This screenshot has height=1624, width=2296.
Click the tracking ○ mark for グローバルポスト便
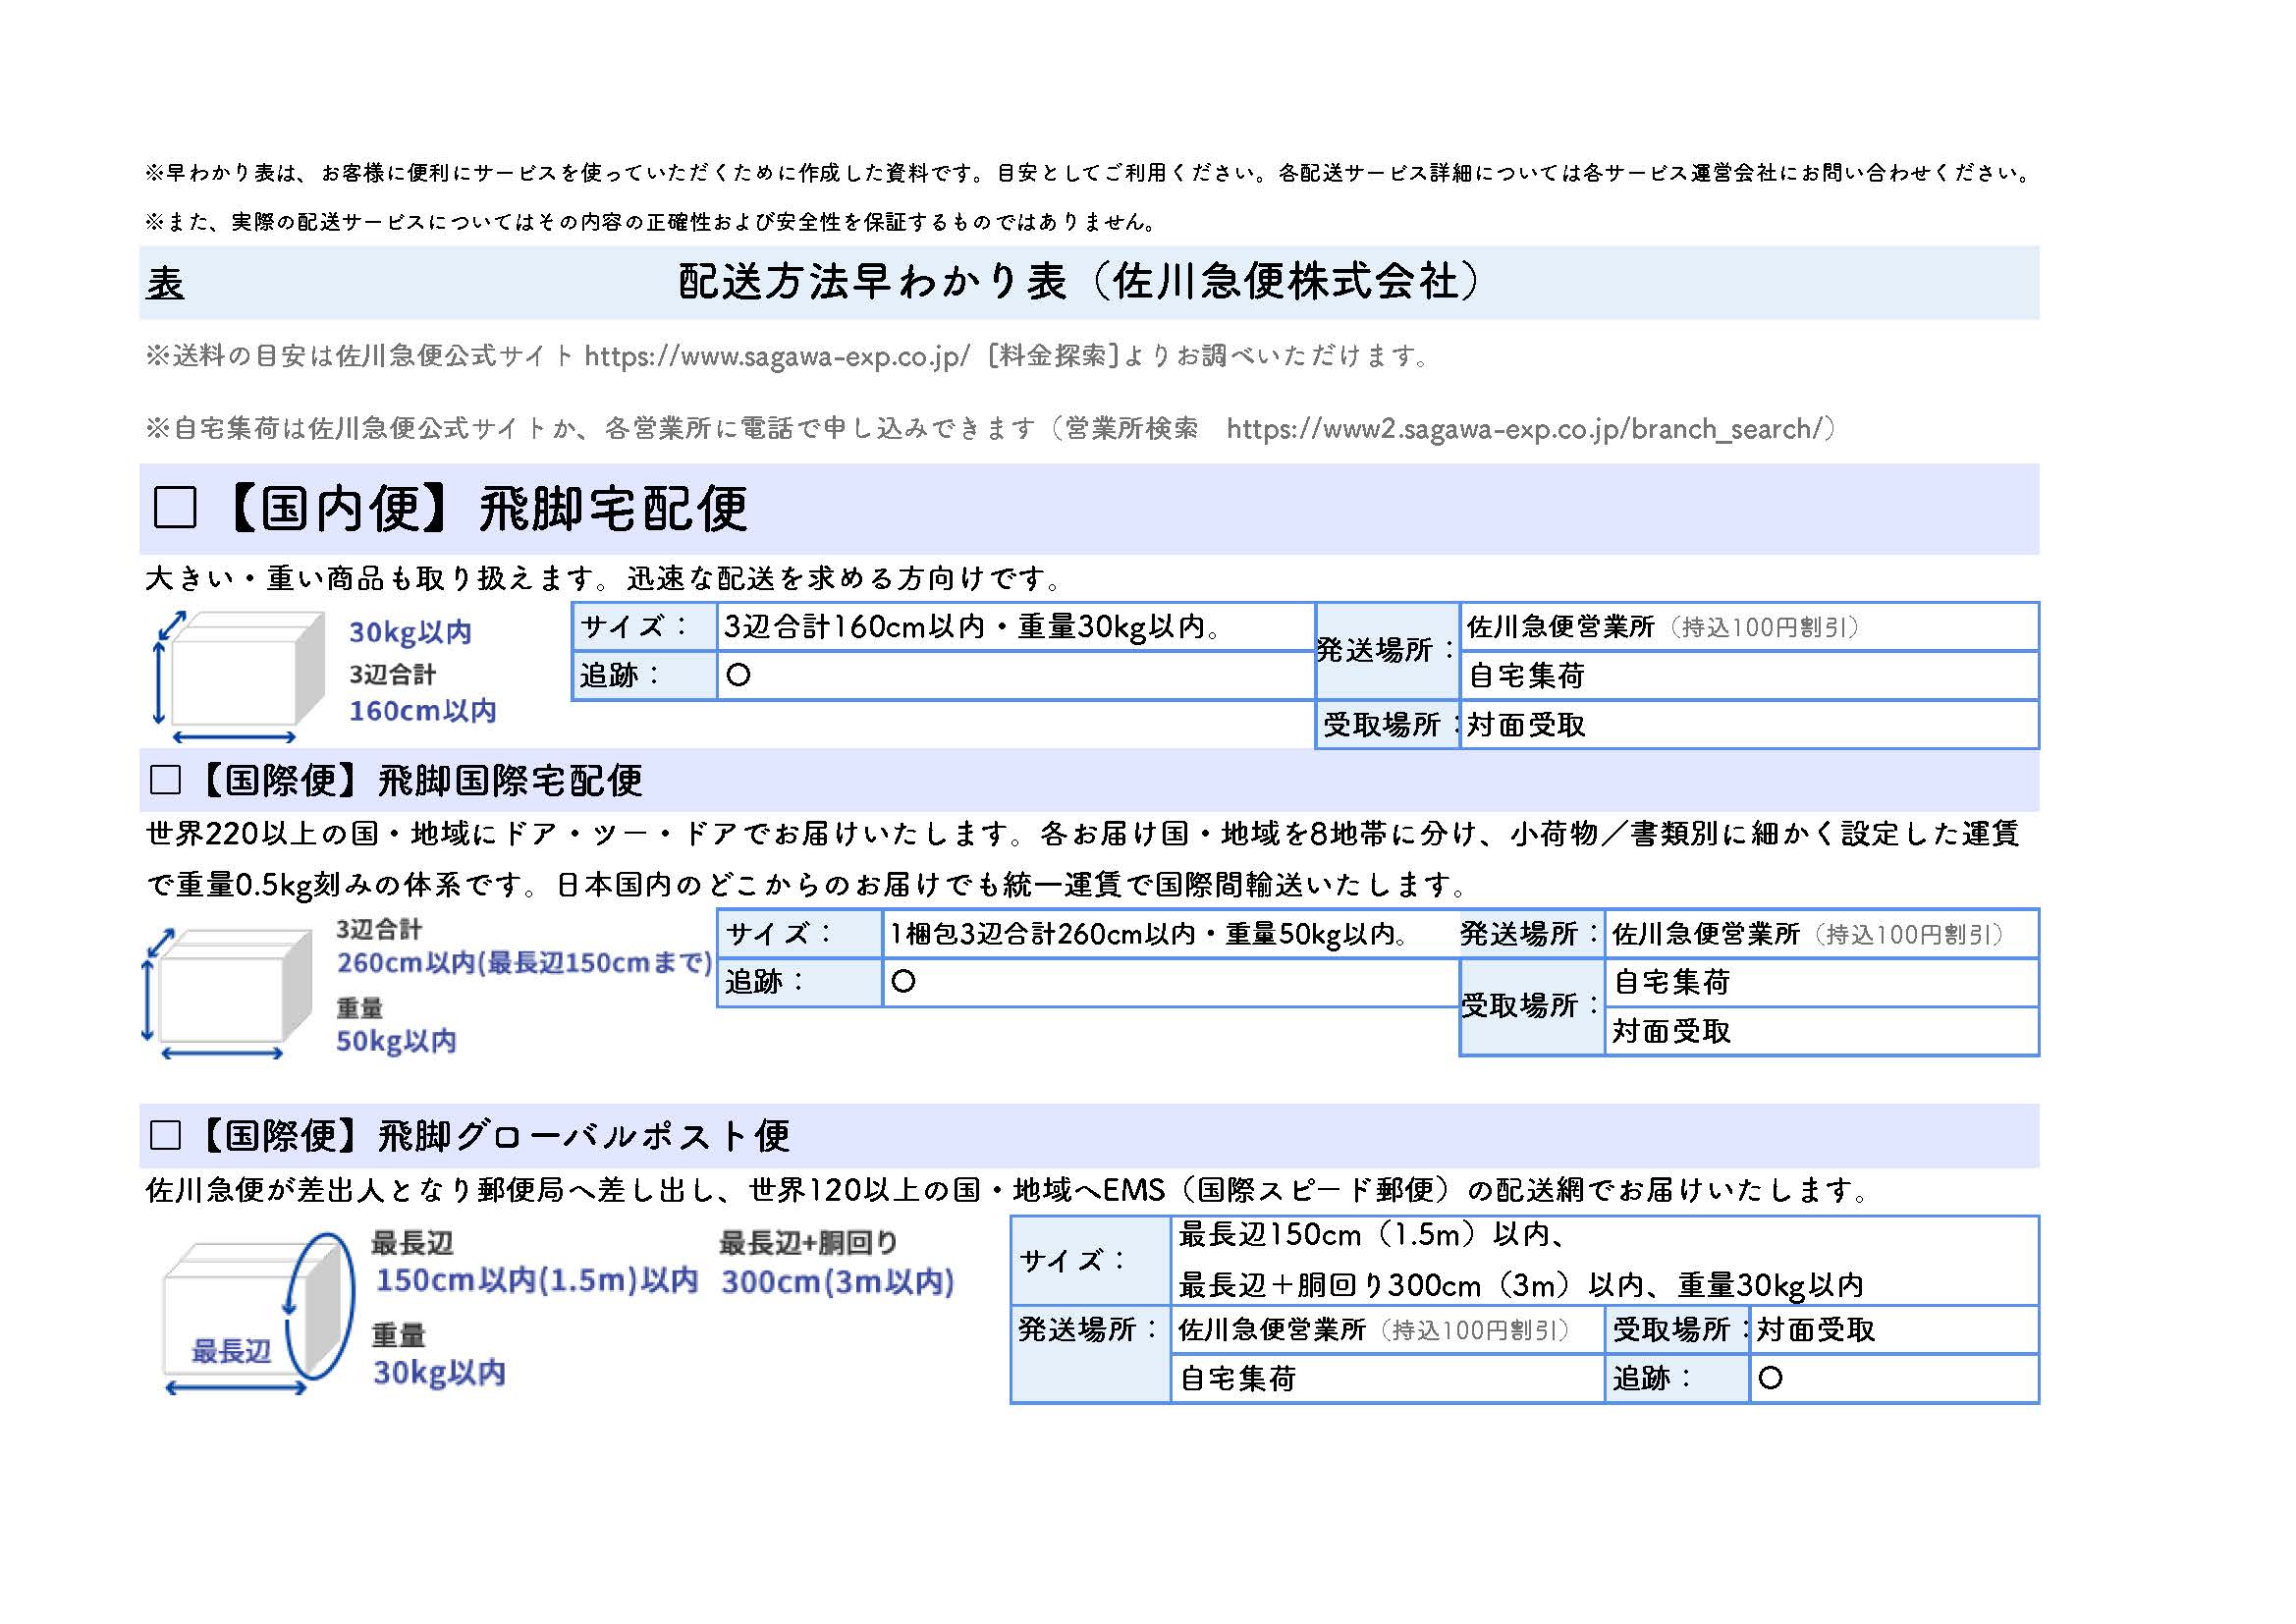click(1769, 1379)
